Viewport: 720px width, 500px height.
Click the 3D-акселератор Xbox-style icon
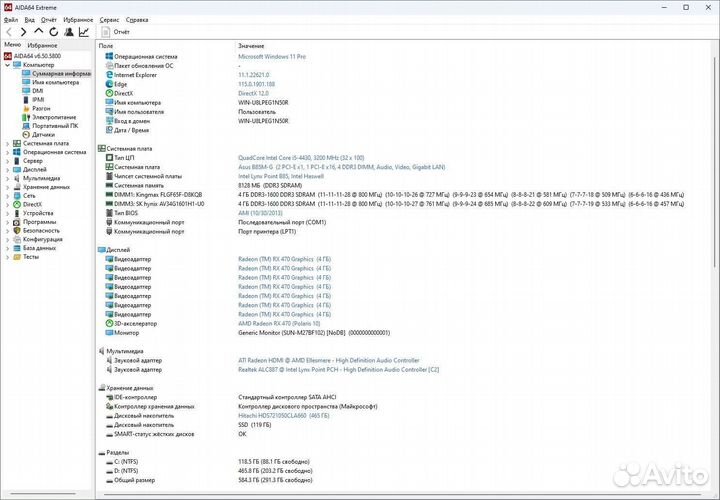coord(109,323)
